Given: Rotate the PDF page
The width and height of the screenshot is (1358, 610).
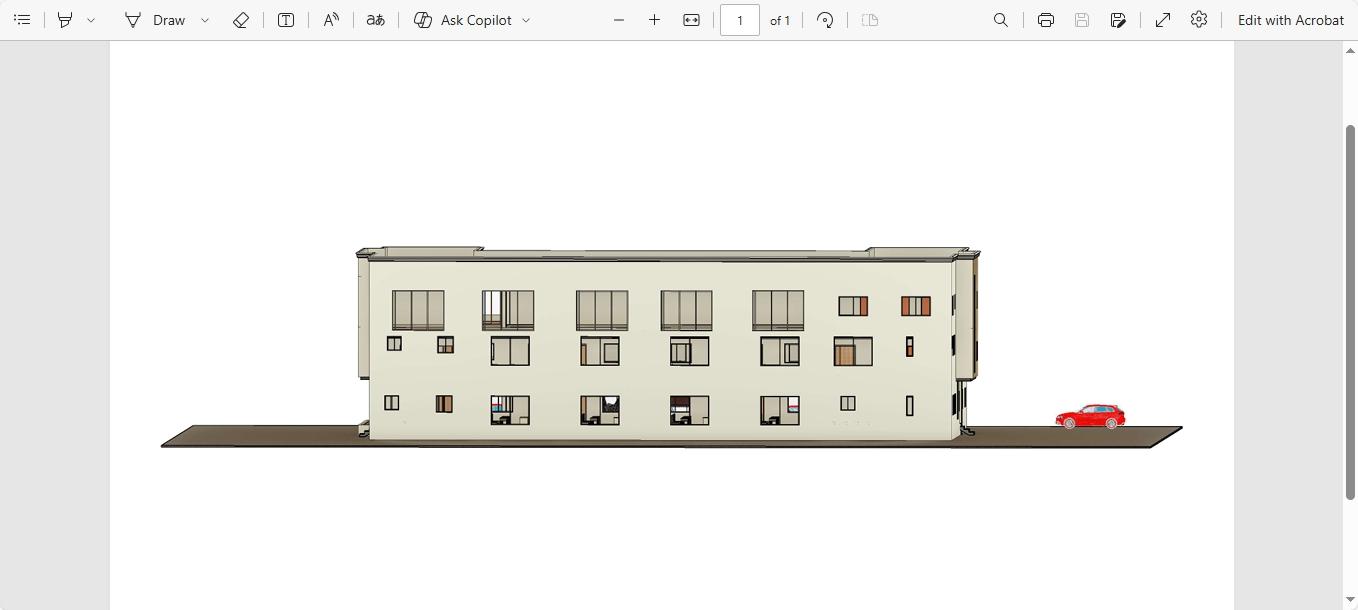Looking at the screenshot, I should coord(825,20).
